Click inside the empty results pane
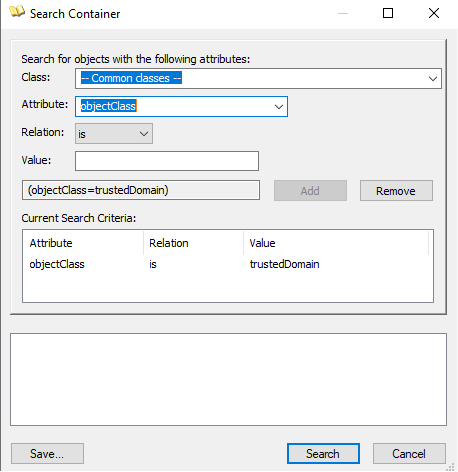 click(x=228, y=379)
